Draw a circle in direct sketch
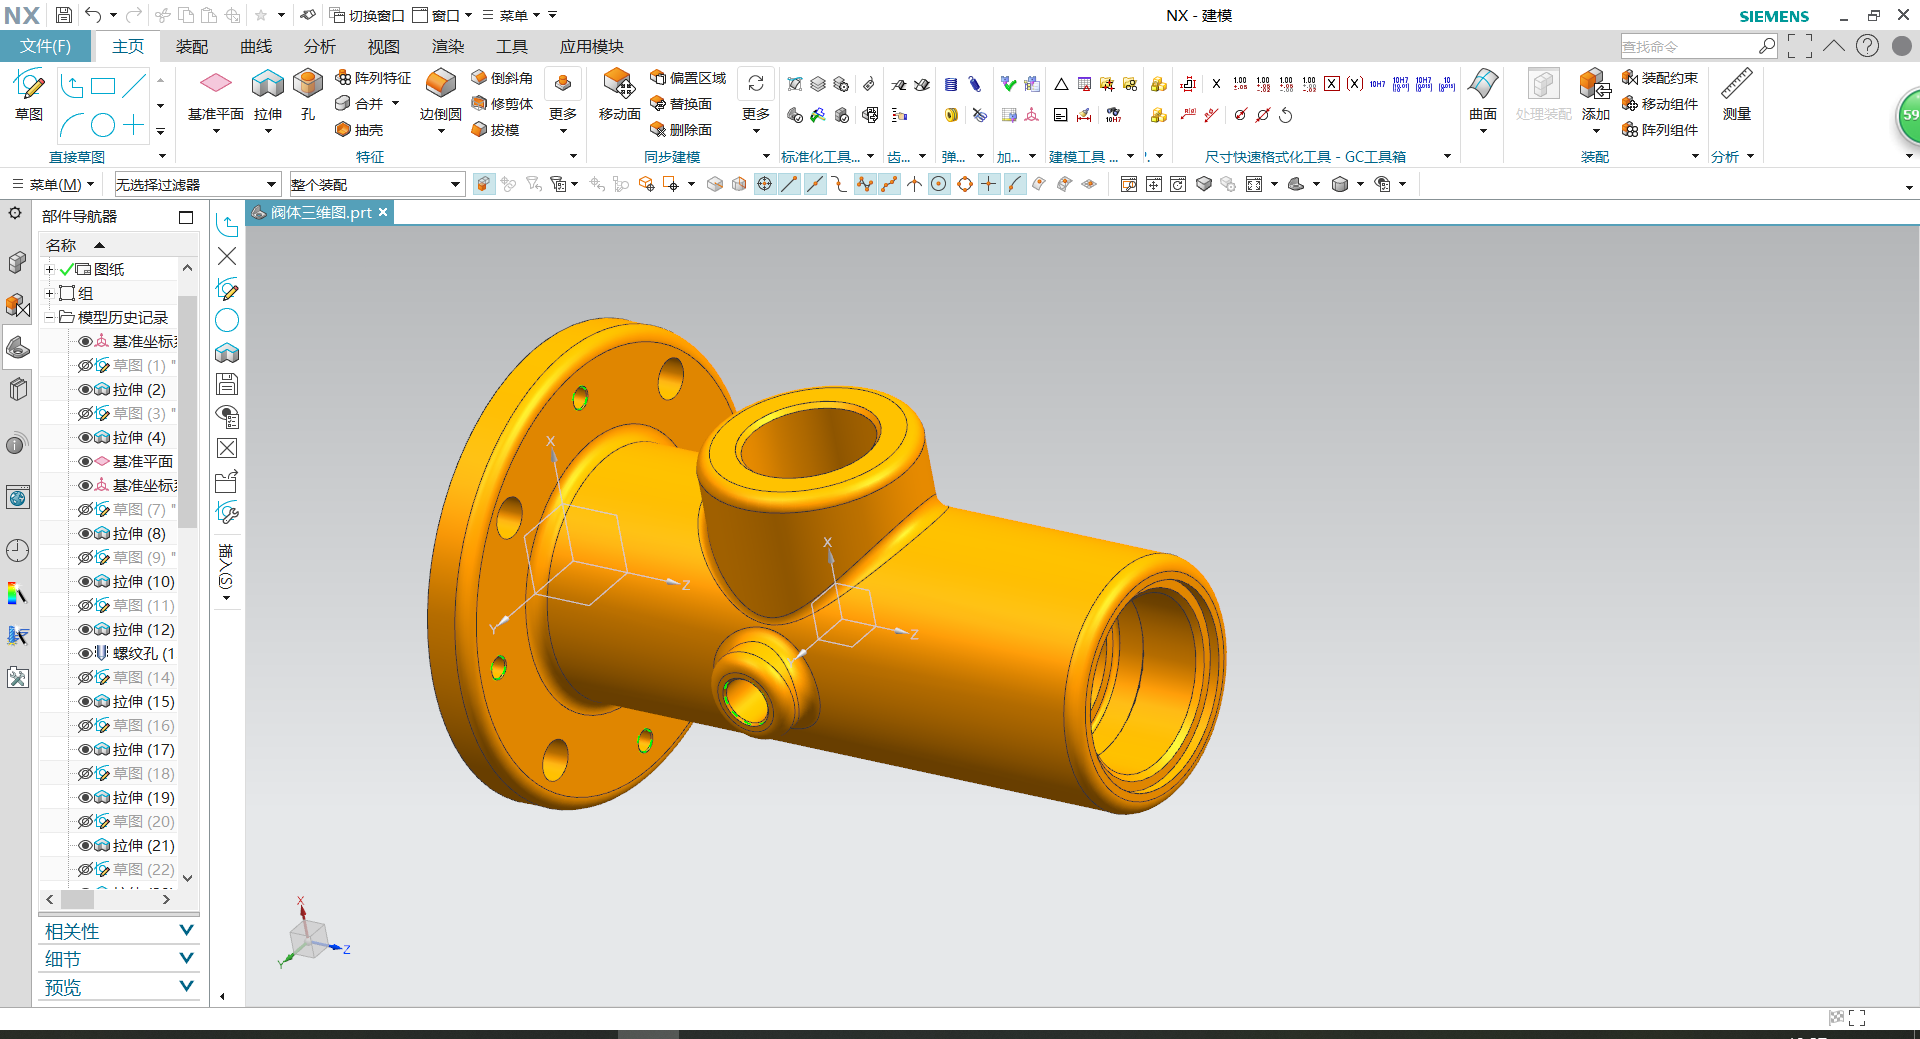 click(103, 125)
